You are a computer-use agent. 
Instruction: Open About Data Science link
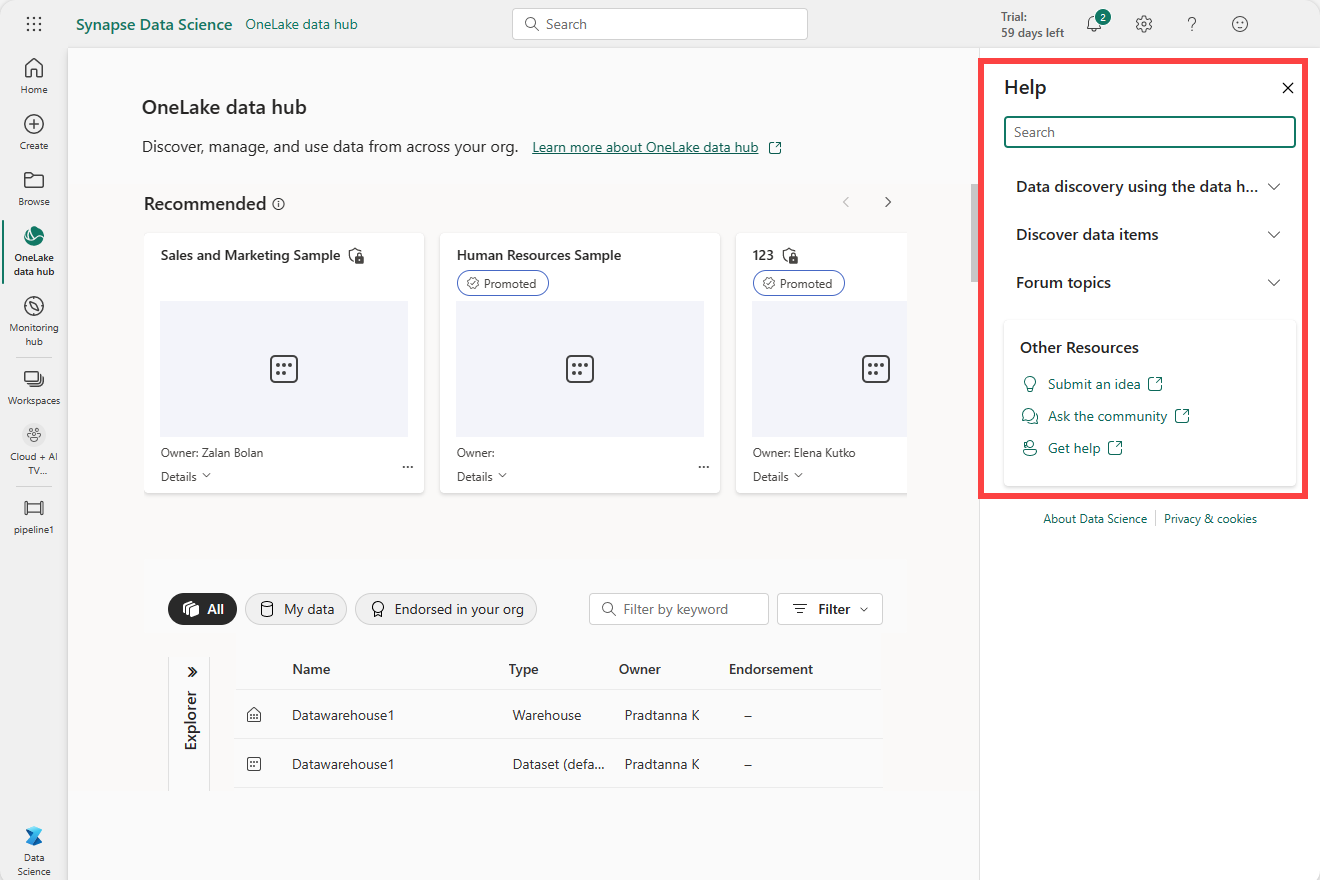point(1095,519)
